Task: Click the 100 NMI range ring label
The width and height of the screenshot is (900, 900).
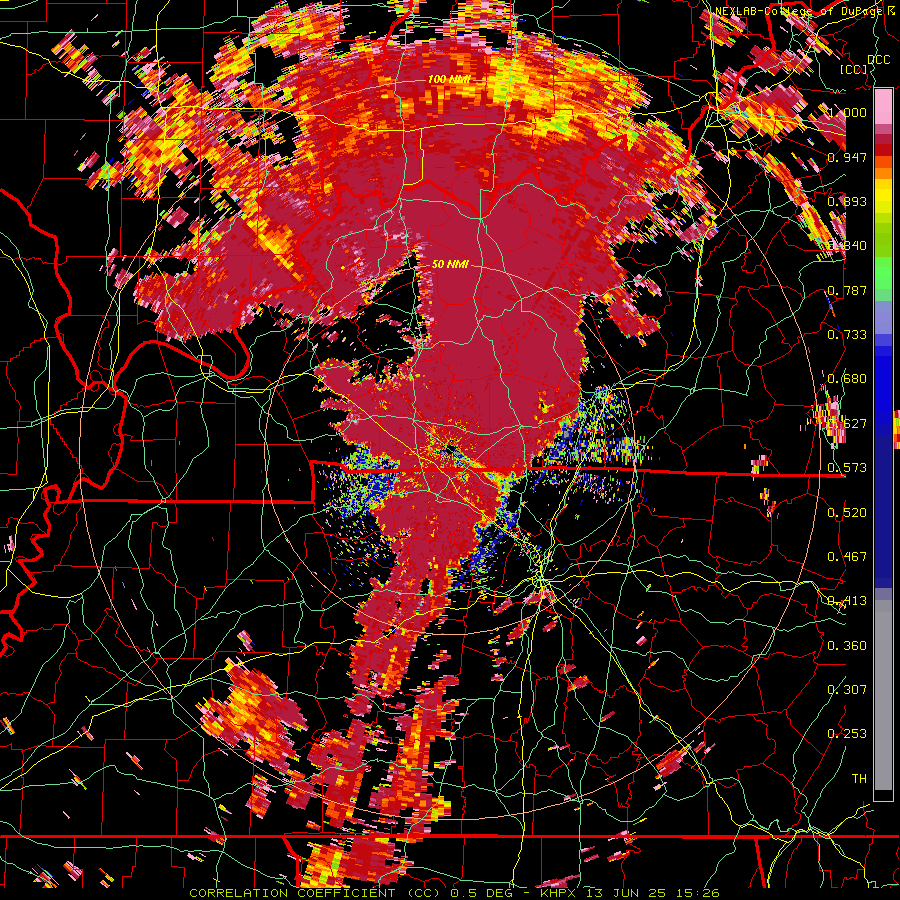Action: tap(449, 79)
